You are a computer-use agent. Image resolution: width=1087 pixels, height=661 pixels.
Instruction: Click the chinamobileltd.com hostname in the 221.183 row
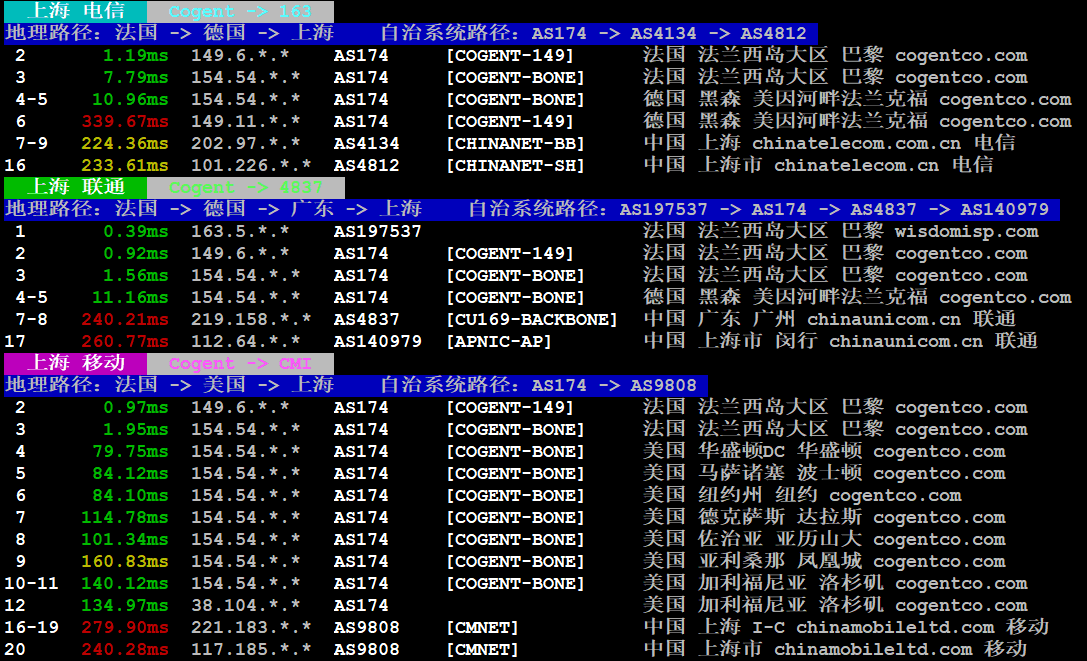pyautogui.click(x=895, y=628)
